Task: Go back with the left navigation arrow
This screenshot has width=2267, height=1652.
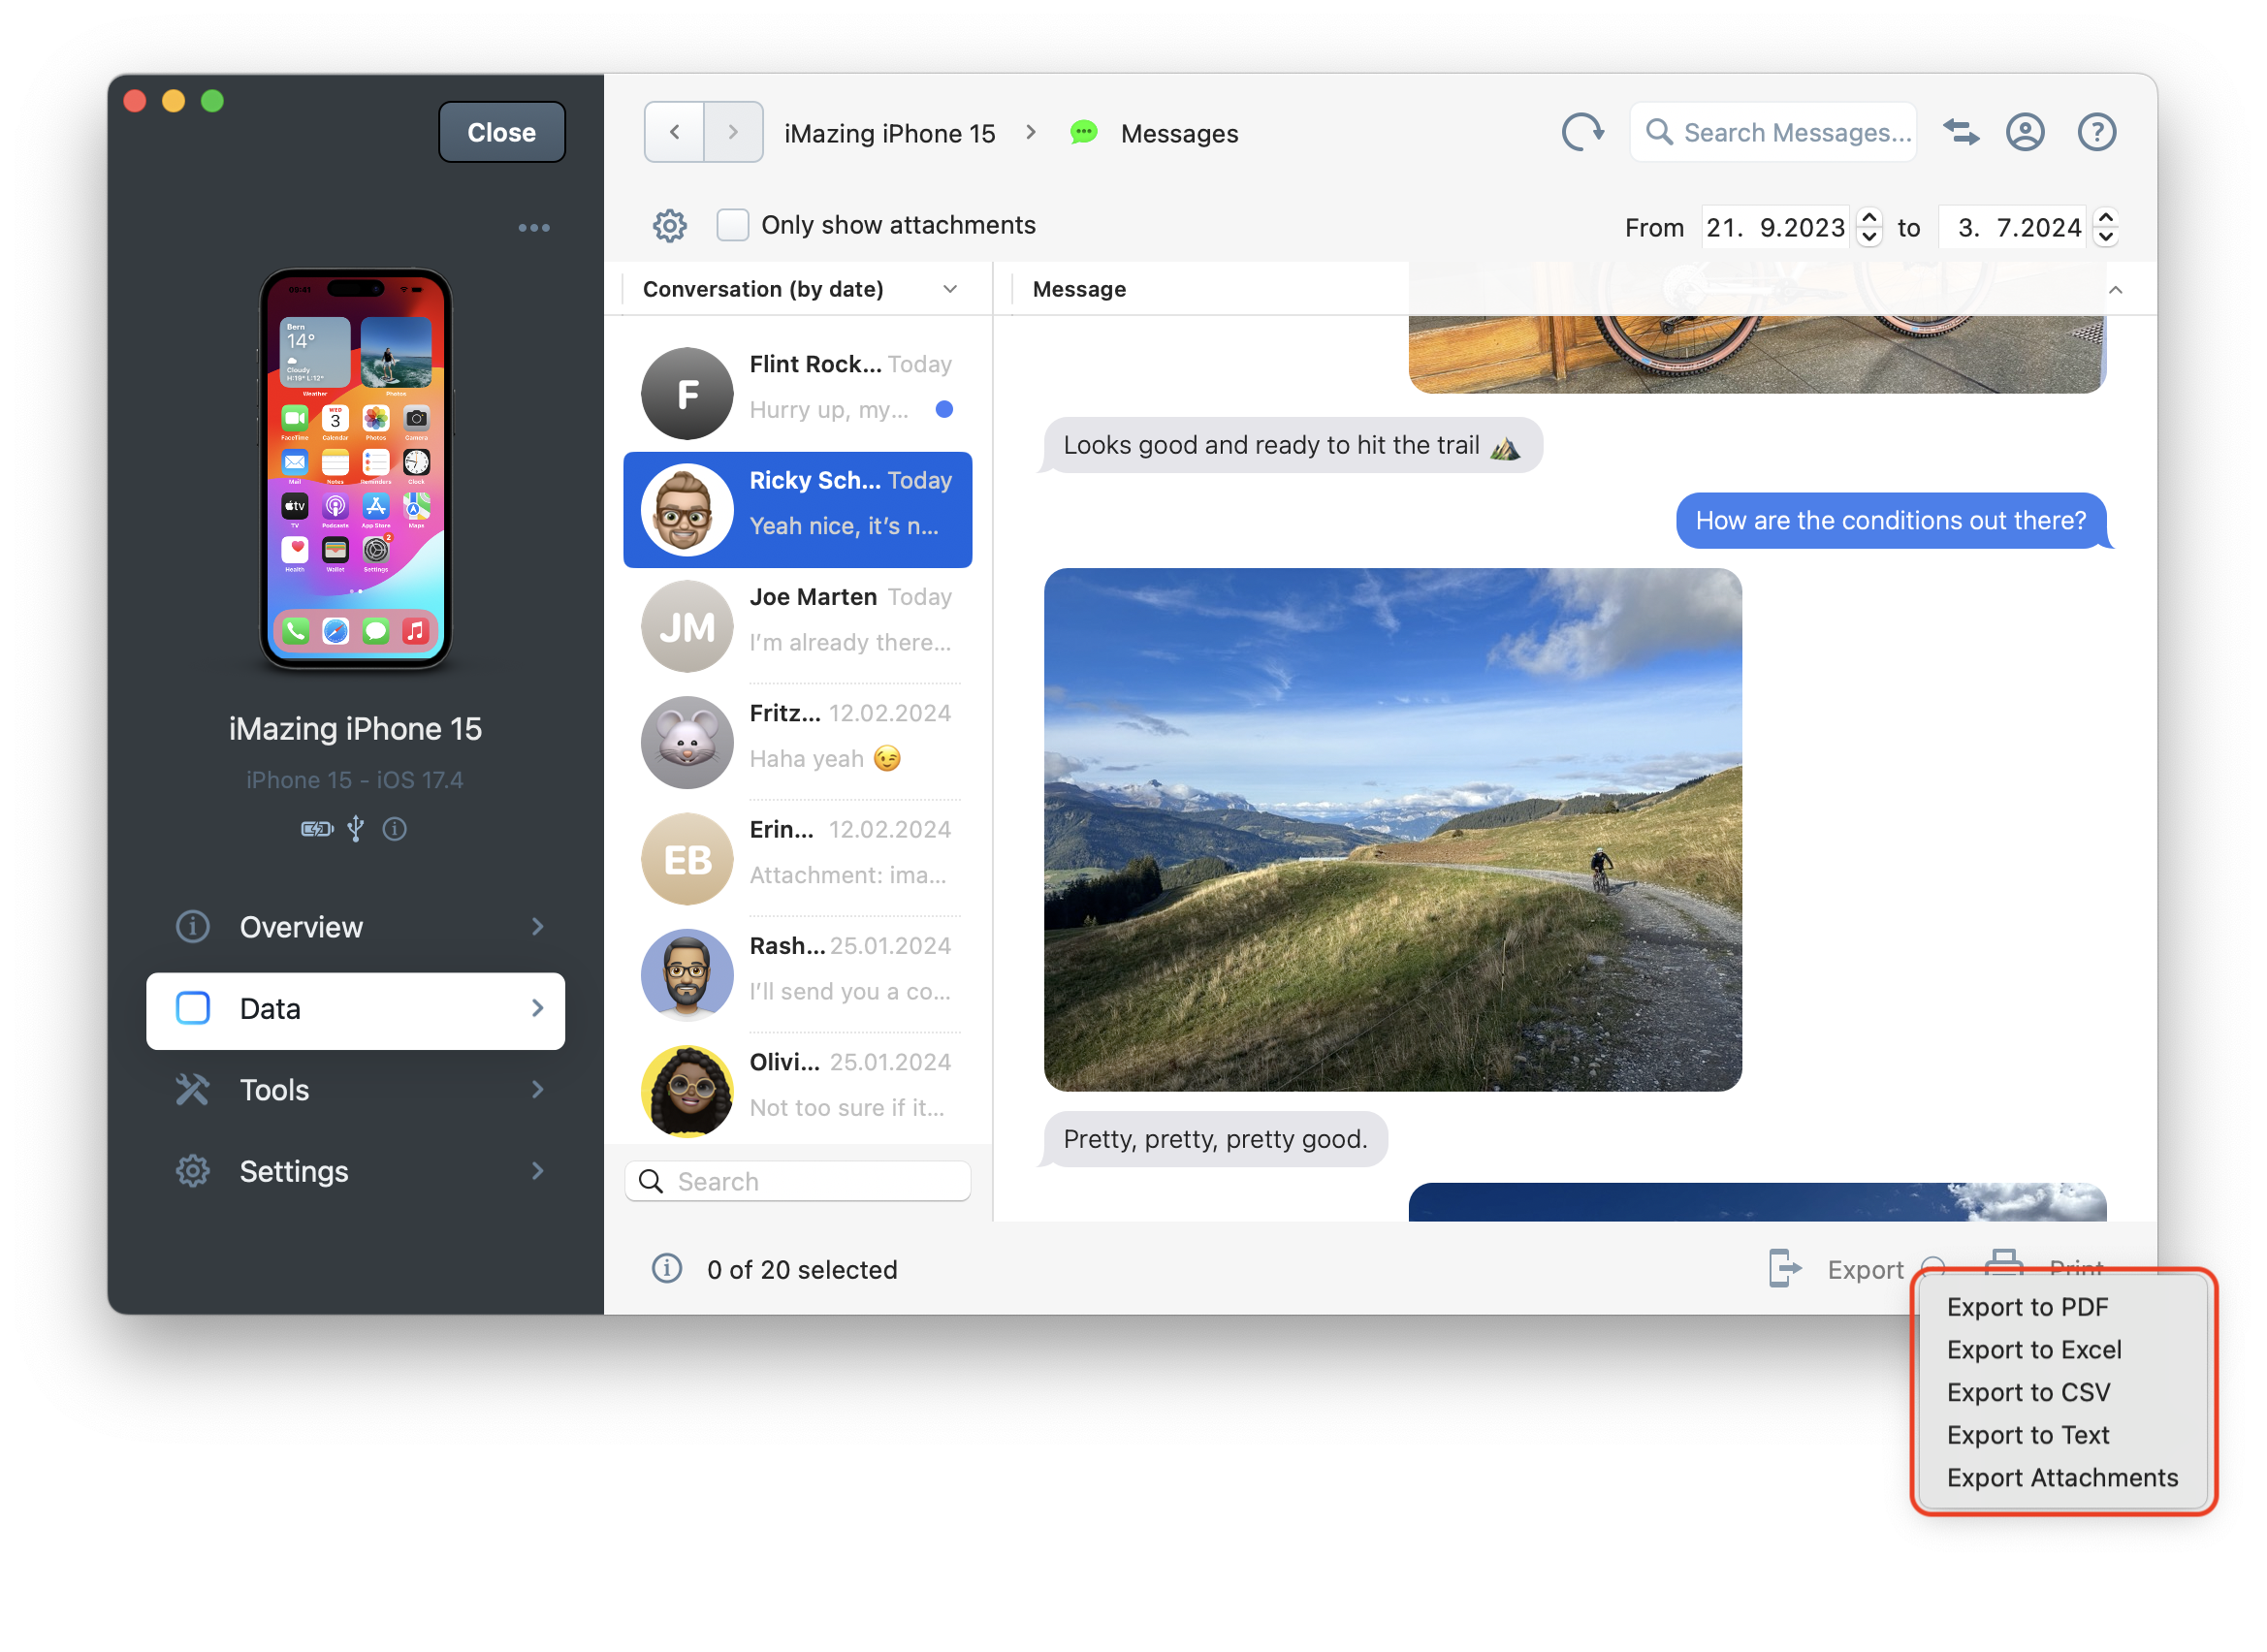Action: [x=675, y=132]
